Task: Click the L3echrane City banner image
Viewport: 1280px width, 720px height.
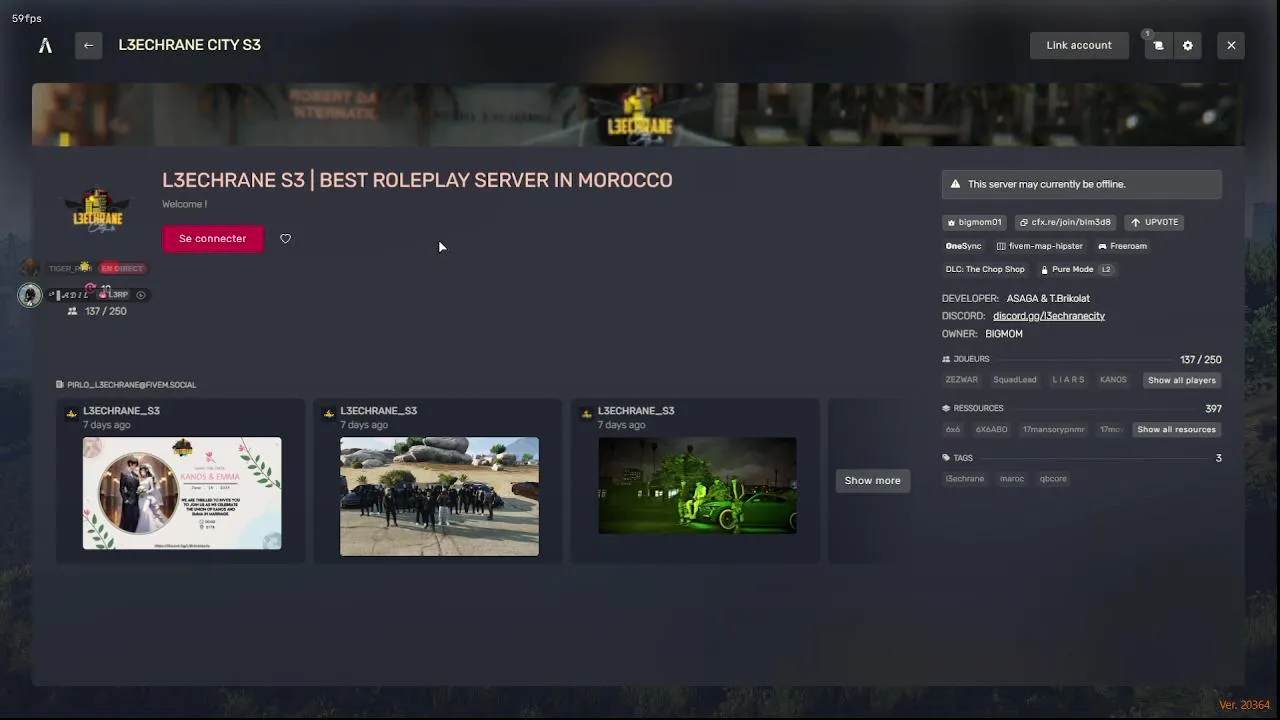Action: [x=638, y=115]
